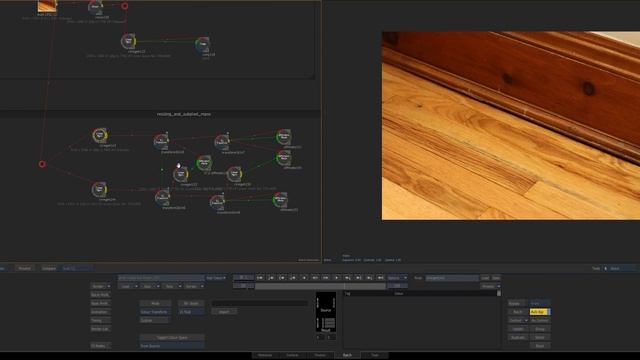640x360 pixels.
Task: Click the current frame number field
Action: [243, 278]
